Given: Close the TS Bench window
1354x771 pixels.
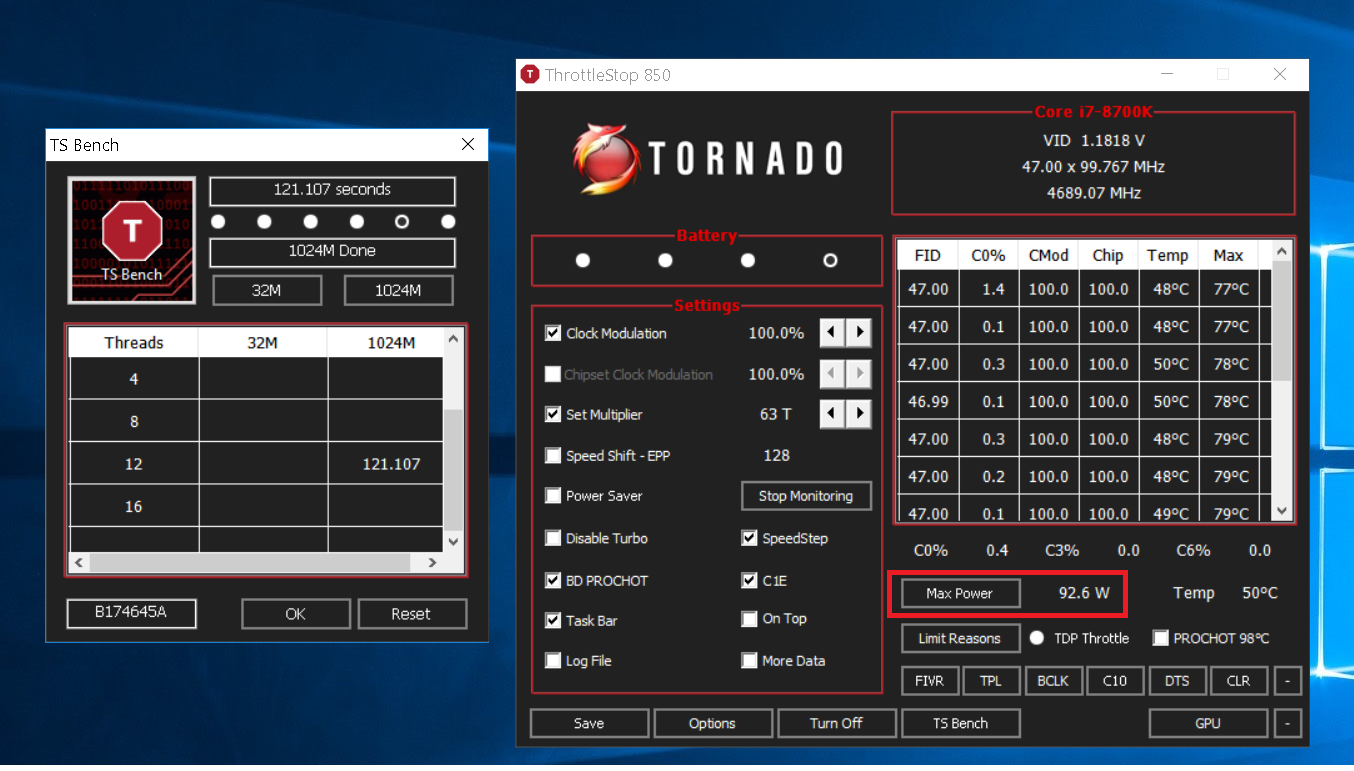Looking at the screenshot, I should [468, 145].
